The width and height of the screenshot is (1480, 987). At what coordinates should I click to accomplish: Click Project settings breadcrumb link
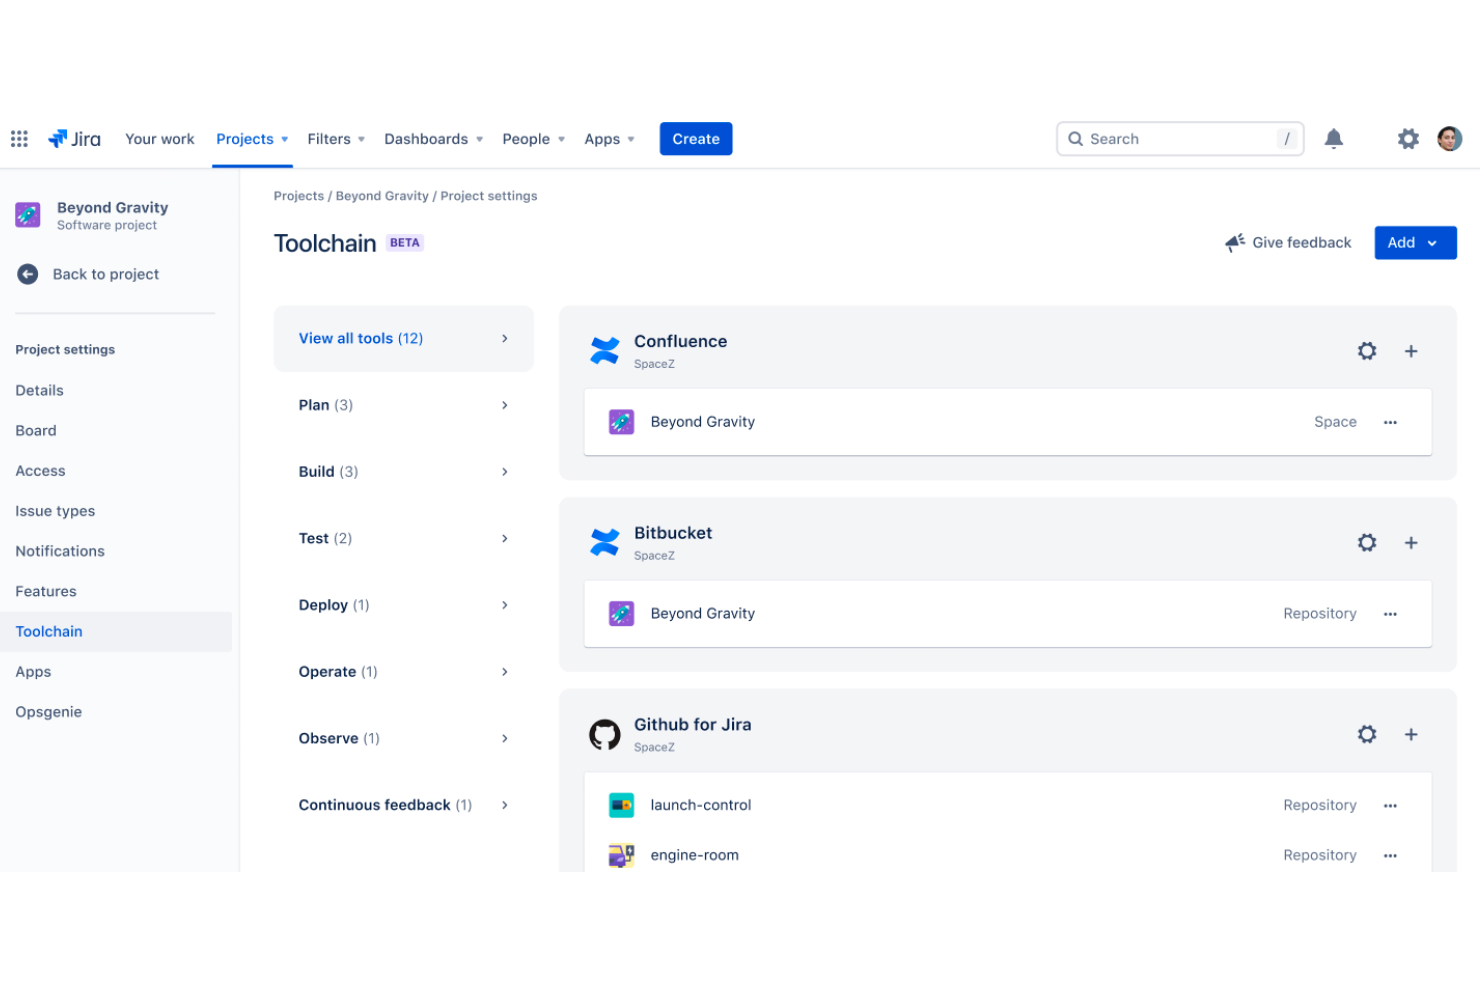[489, 196]
